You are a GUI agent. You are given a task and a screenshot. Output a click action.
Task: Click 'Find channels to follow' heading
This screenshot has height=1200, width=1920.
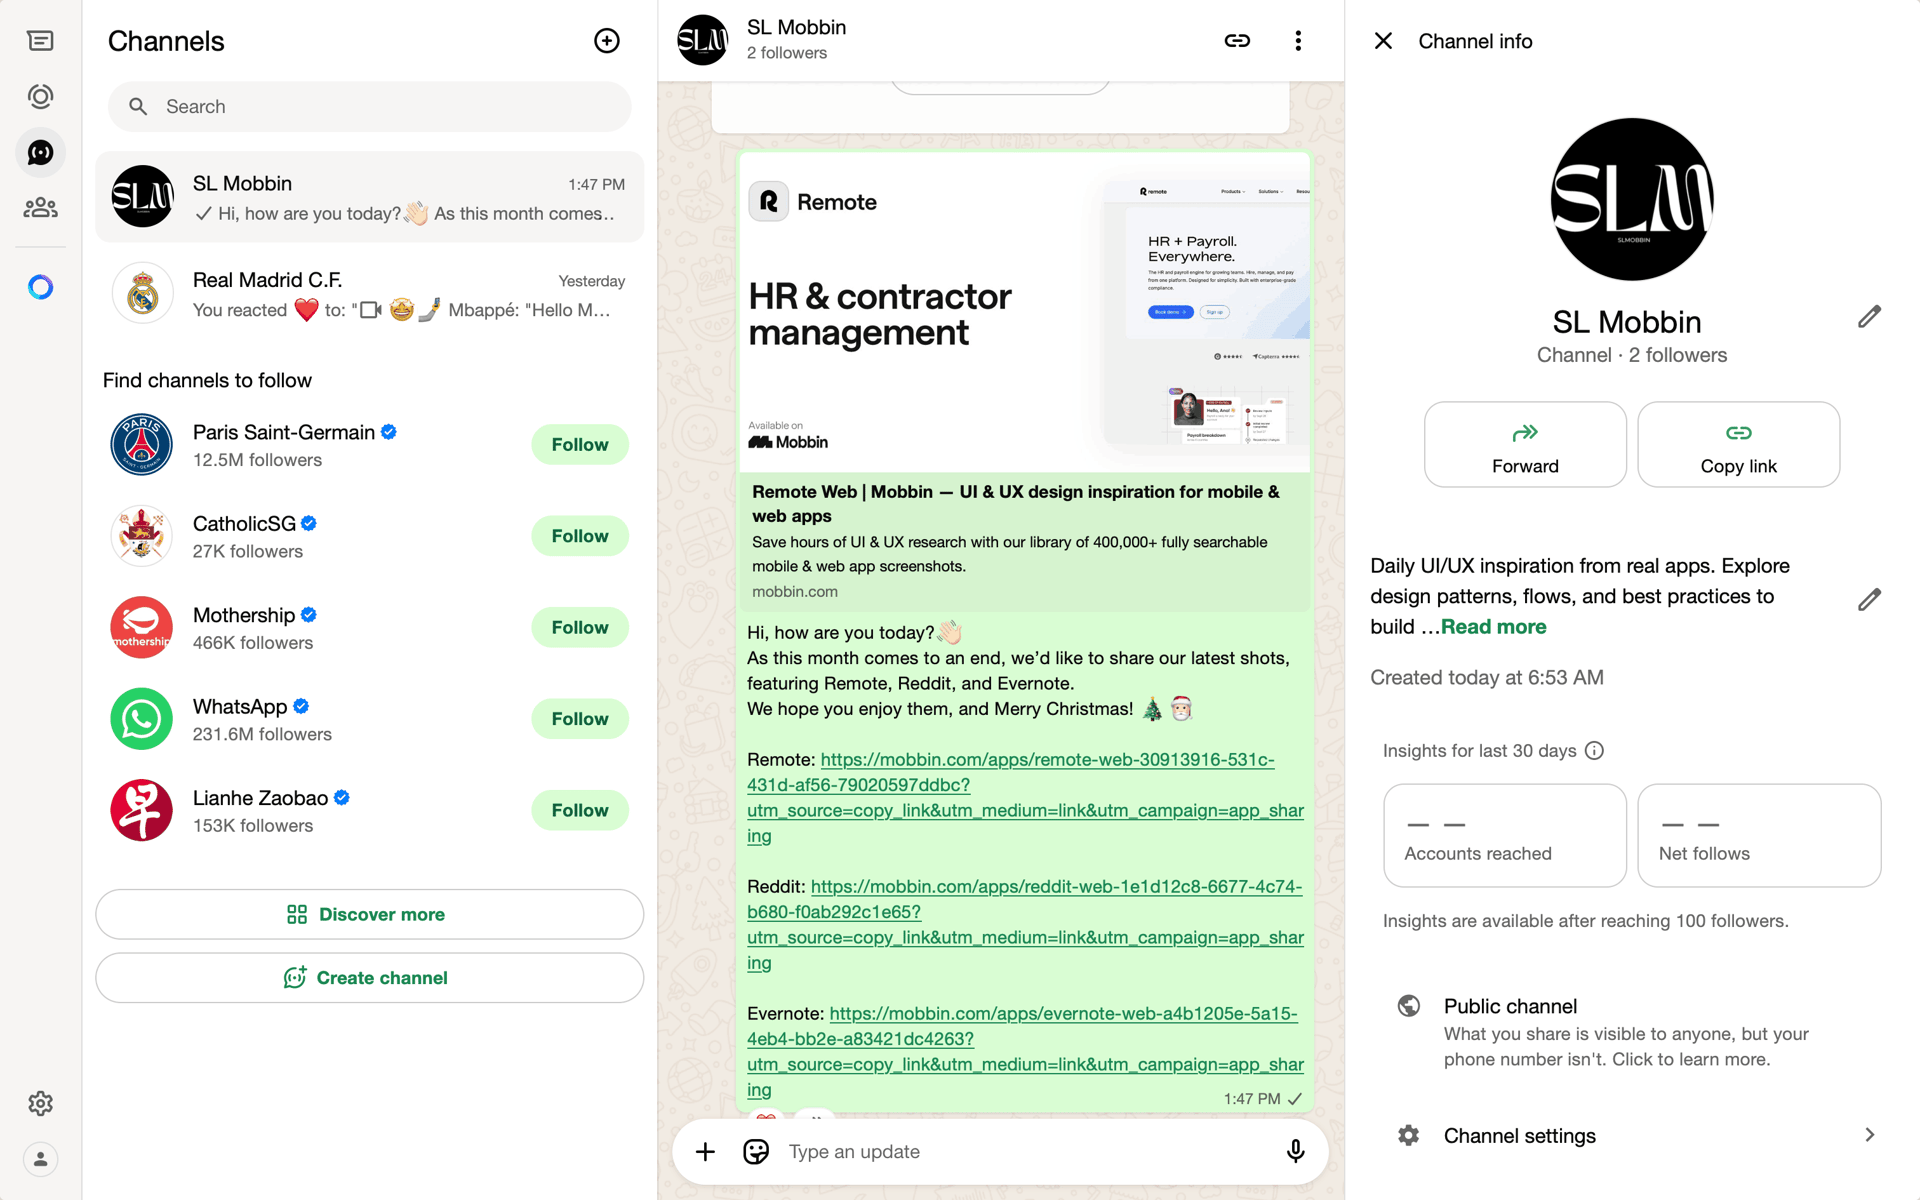(207, 380)
